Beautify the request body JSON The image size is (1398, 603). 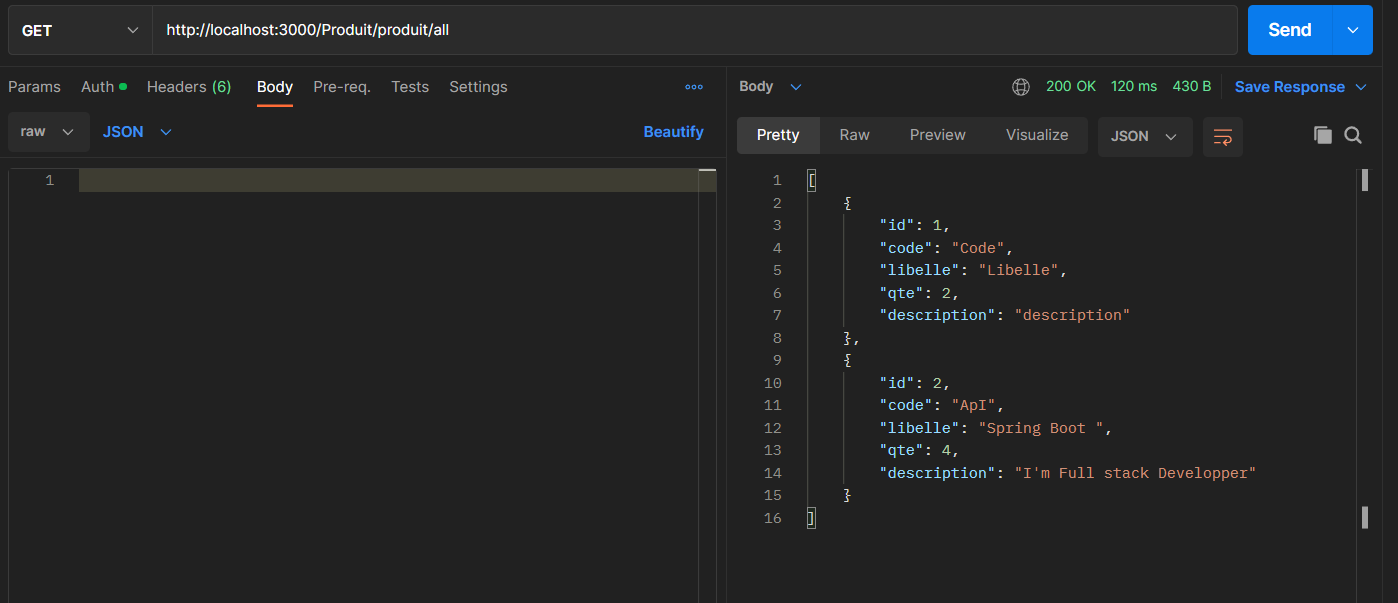pos(673,131)
